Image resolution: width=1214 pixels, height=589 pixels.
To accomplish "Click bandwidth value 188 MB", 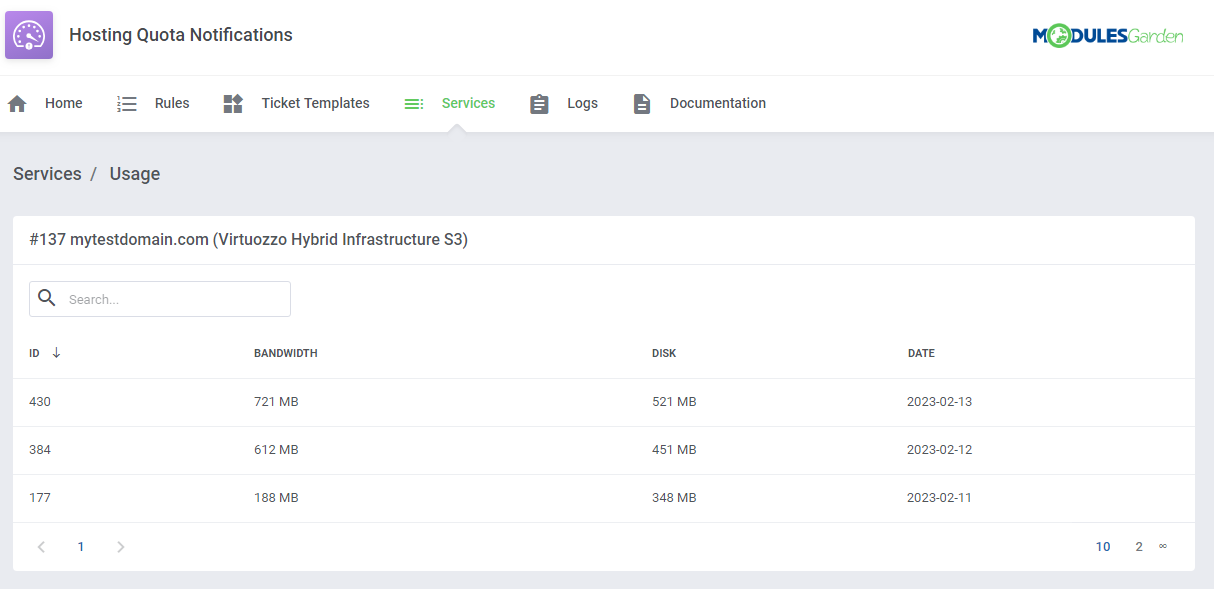I will pos(276,498).
